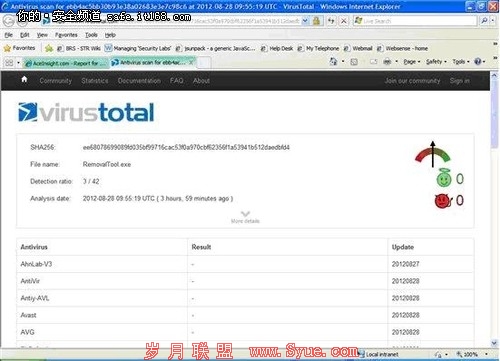The image size is (500, 361).
Task: Click the AhnLab-V3 antivirus row
Action: click(x=245, y=264)
